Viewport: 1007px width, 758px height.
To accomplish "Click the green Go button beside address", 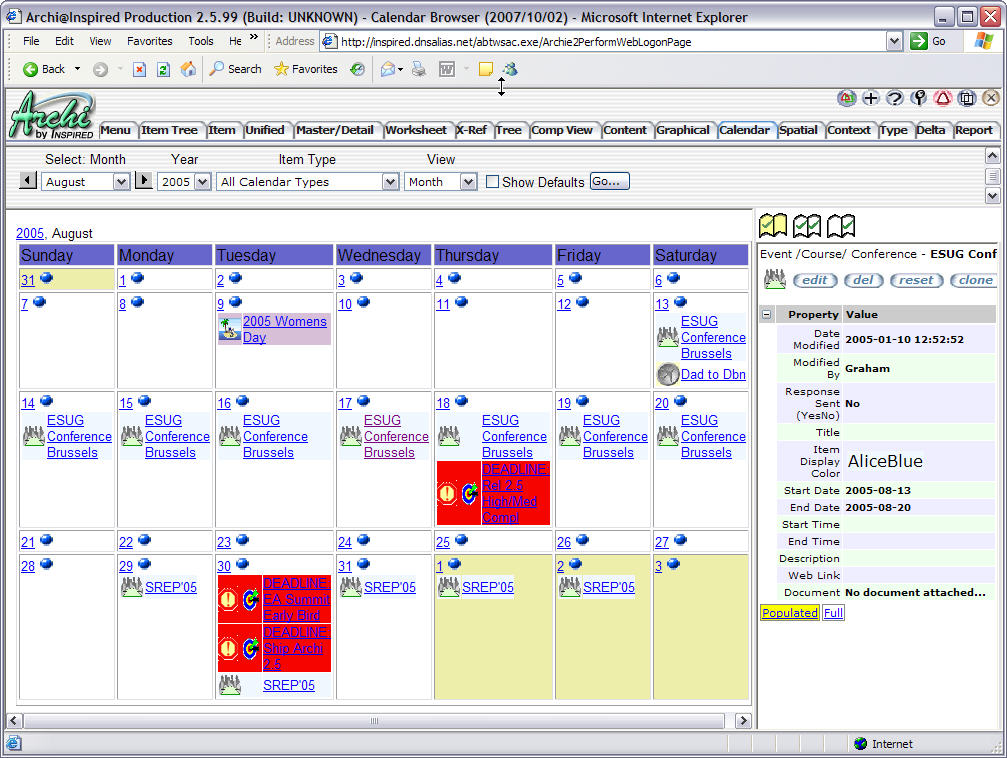I will point(929,41).
